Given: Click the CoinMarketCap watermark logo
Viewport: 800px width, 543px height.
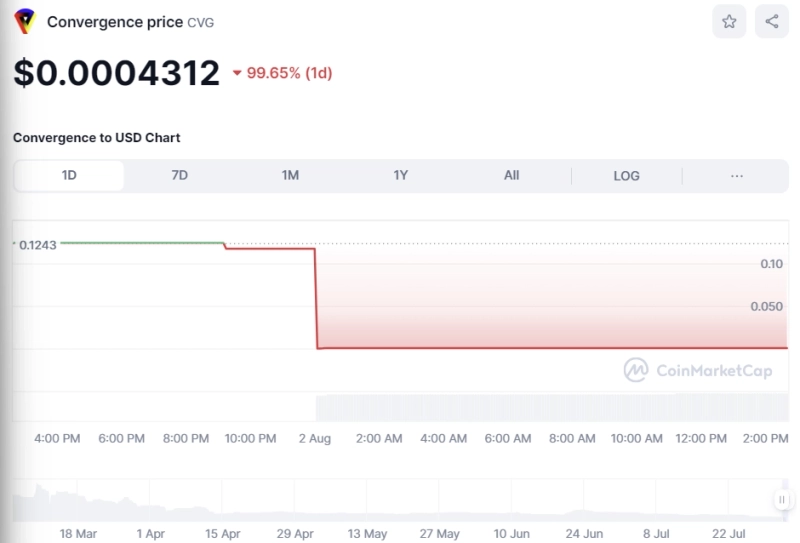Looking at the screenshot, I should point(698,371).
